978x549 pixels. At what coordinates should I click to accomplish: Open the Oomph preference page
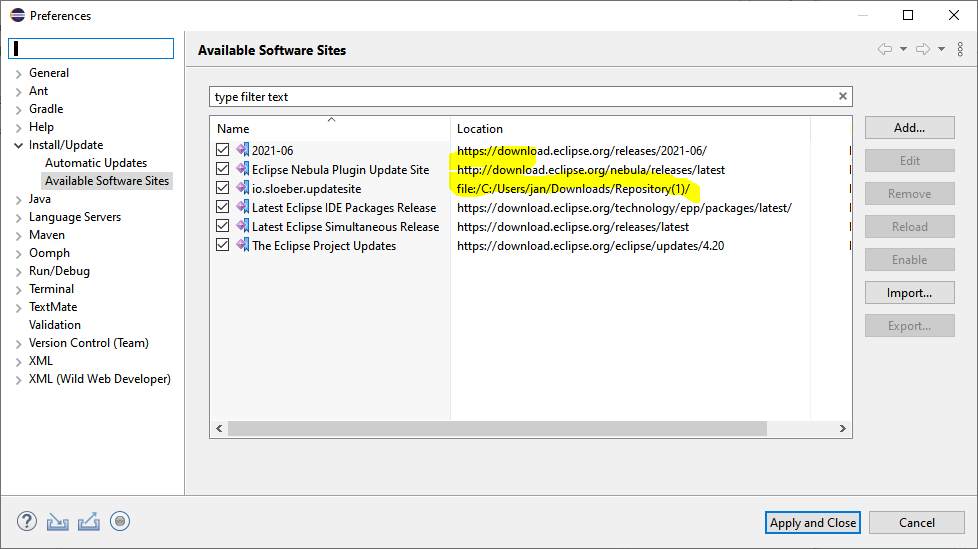(x=49, y=253)
